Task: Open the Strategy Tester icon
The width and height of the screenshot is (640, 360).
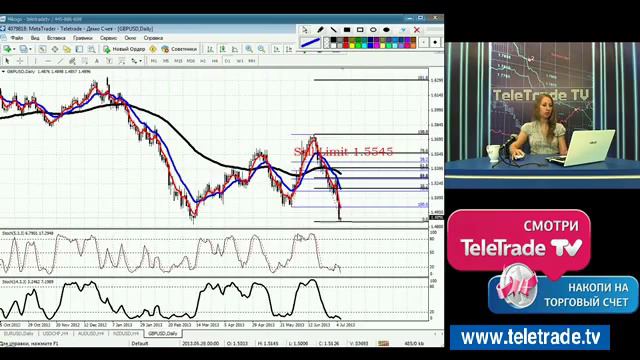Action: tap(91, 49)
